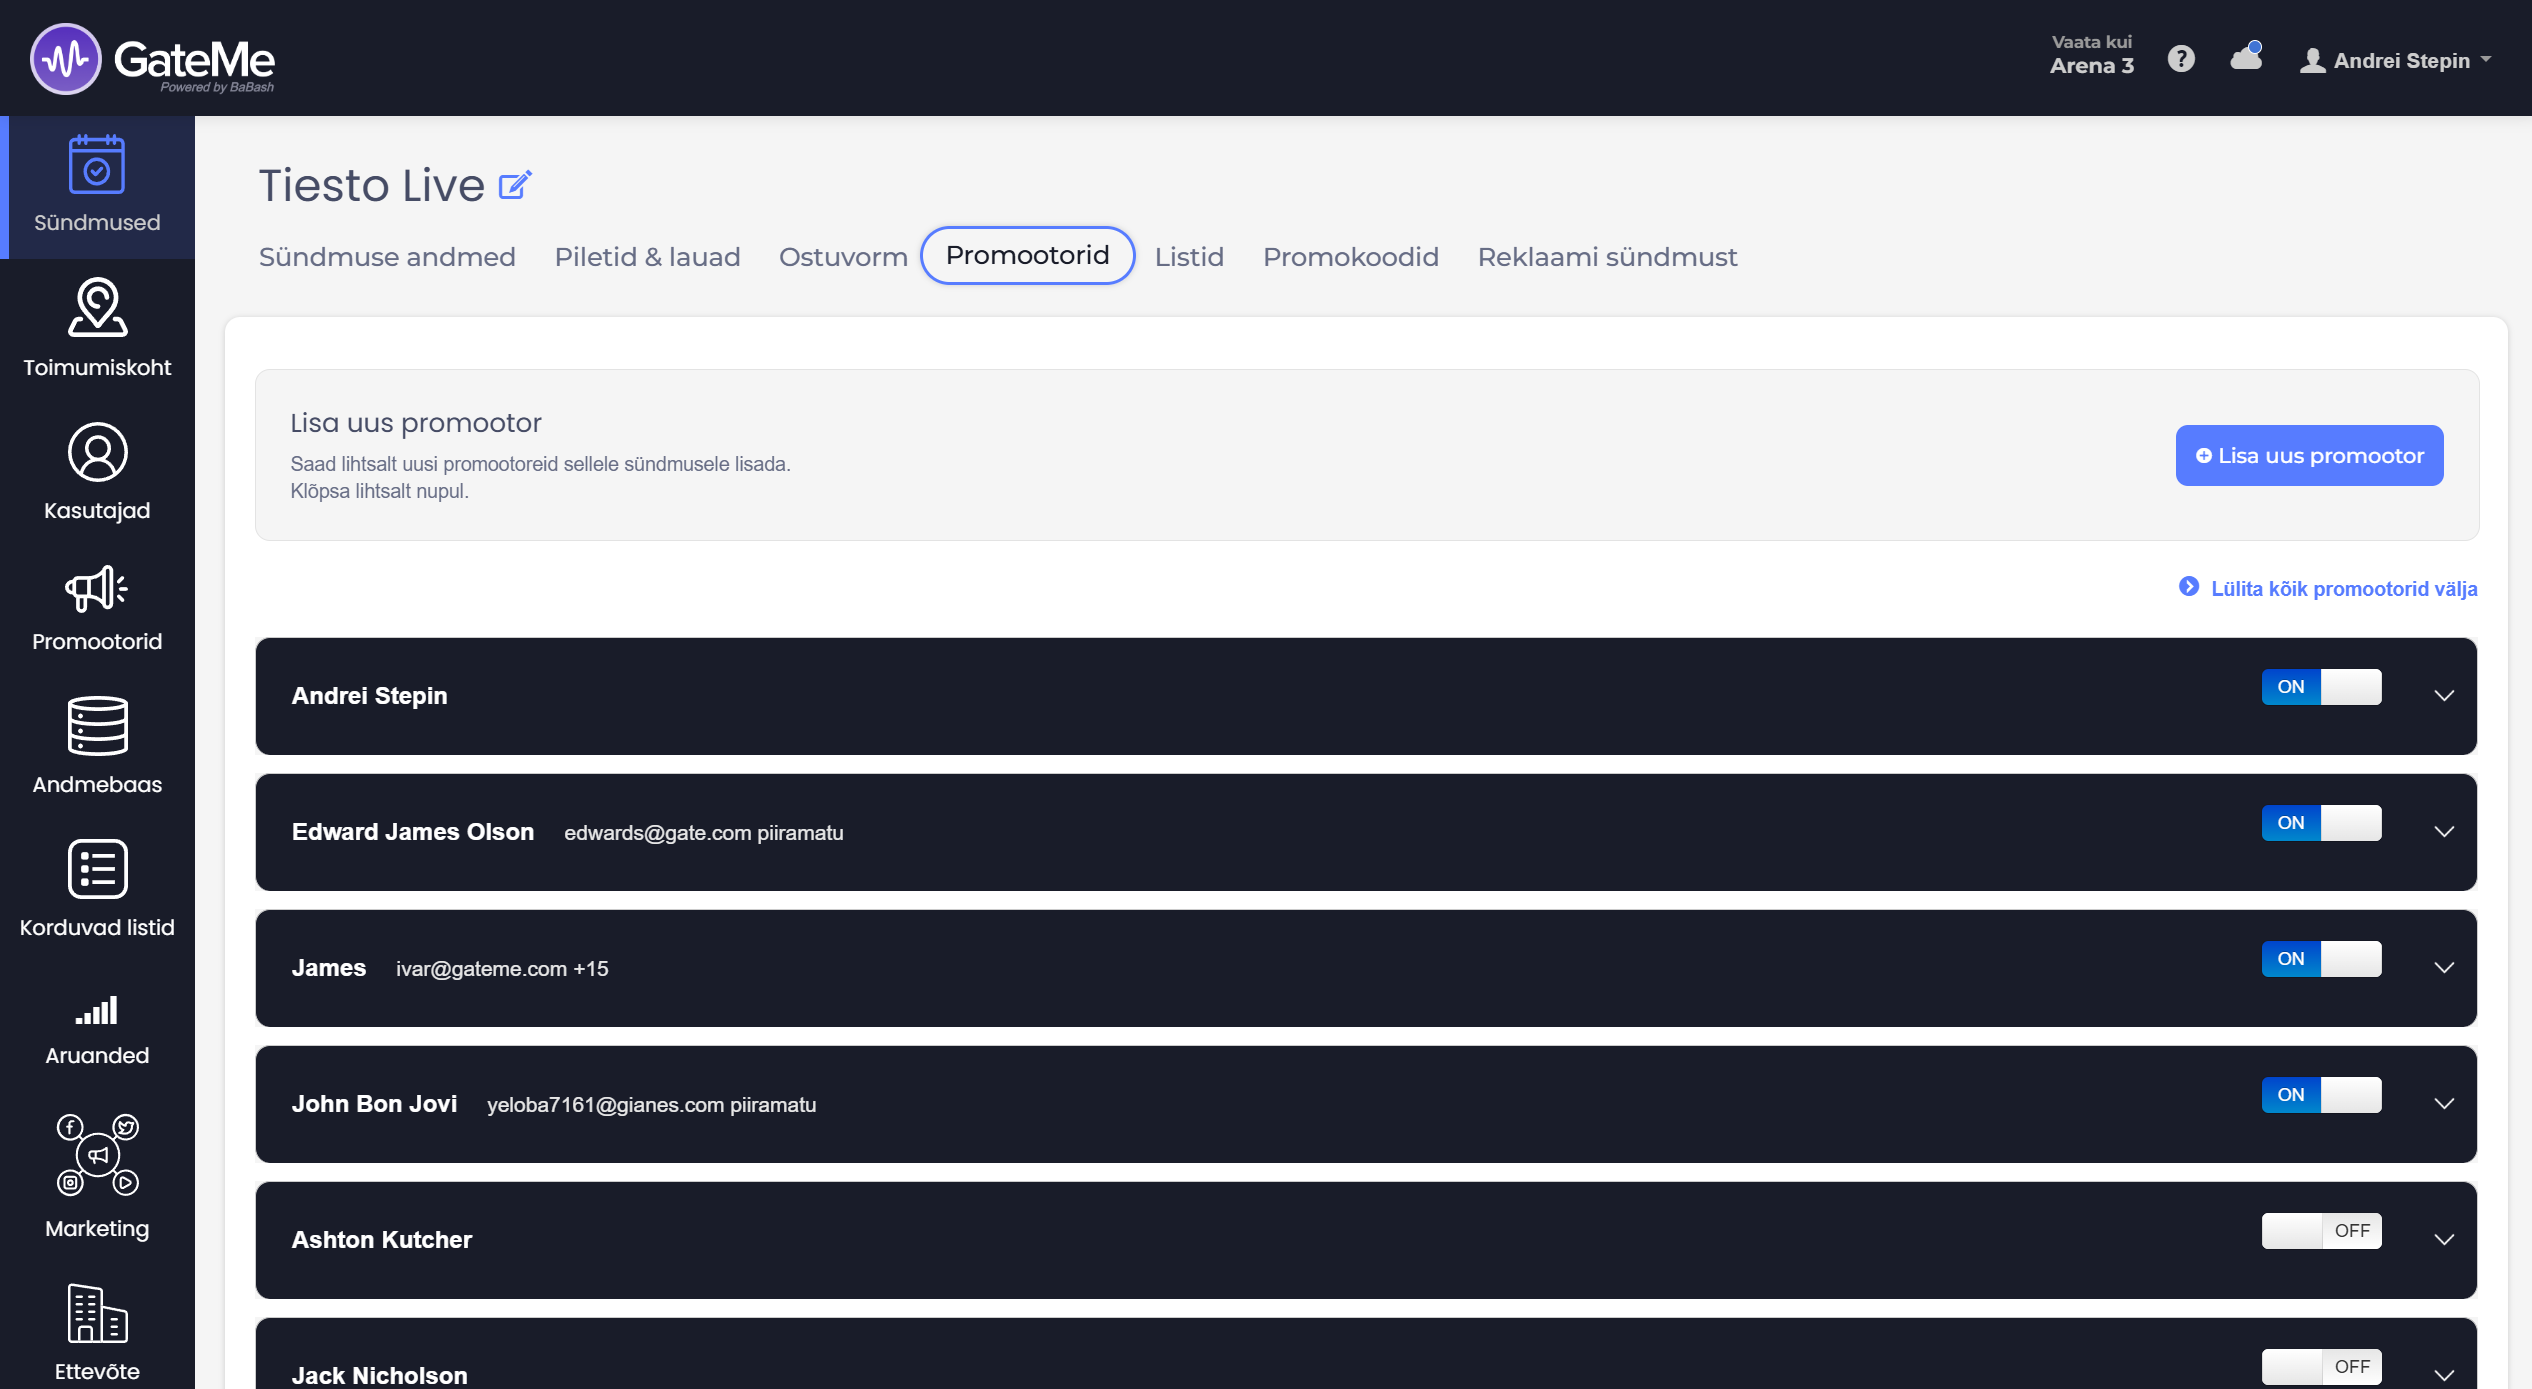Expand the James promoter row chevron
Screen dimensions: 2532x1389
coord(2444,968)
